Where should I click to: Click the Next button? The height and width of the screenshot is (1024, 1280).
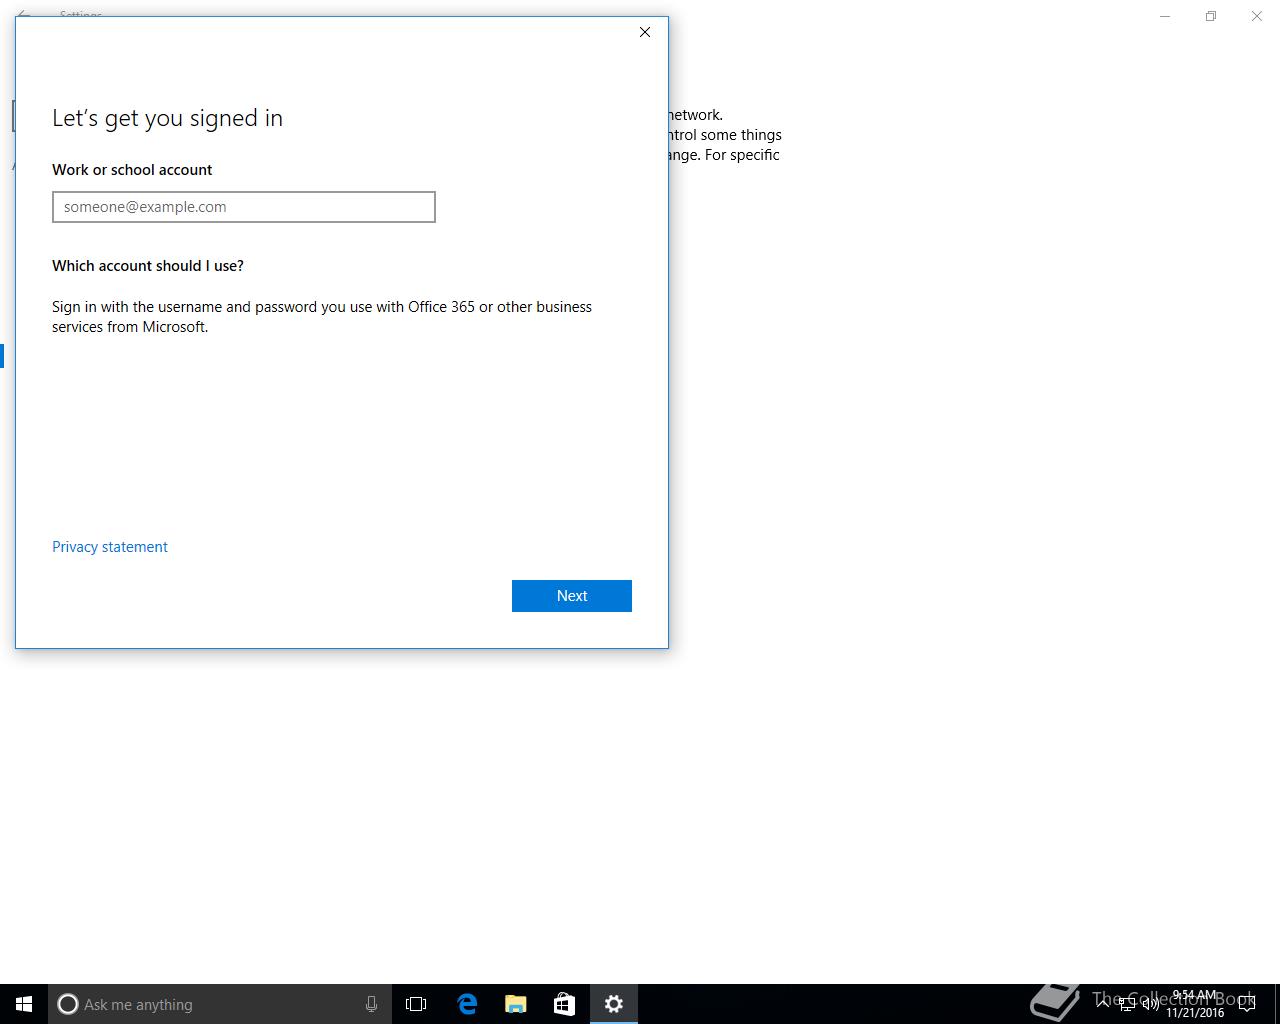(572, 596)
